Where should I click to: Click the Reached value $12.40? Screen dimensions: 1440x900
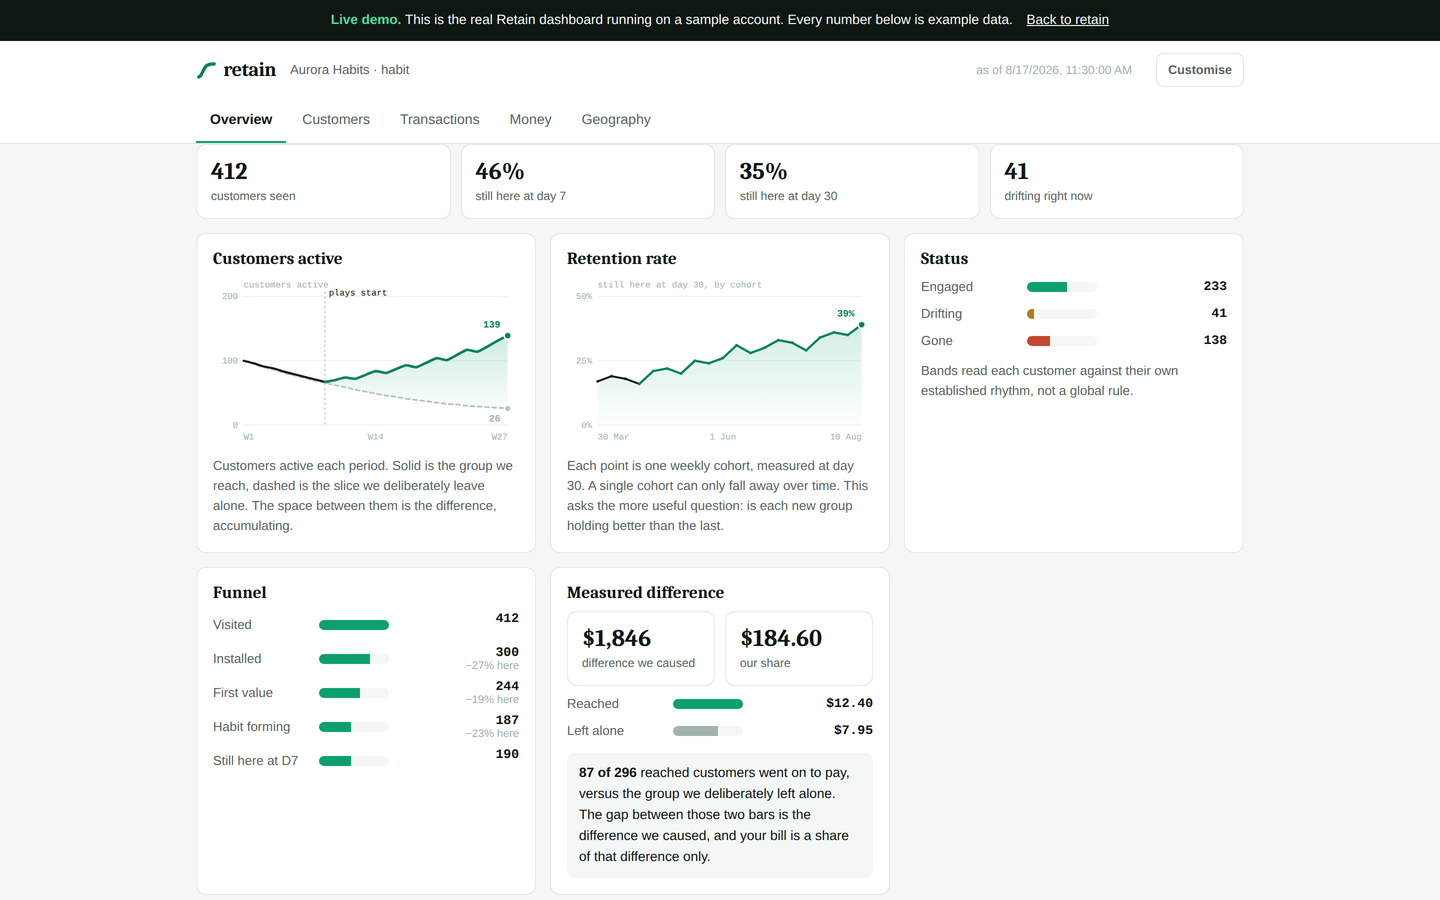pyautogui.click(x=849, y=703)
